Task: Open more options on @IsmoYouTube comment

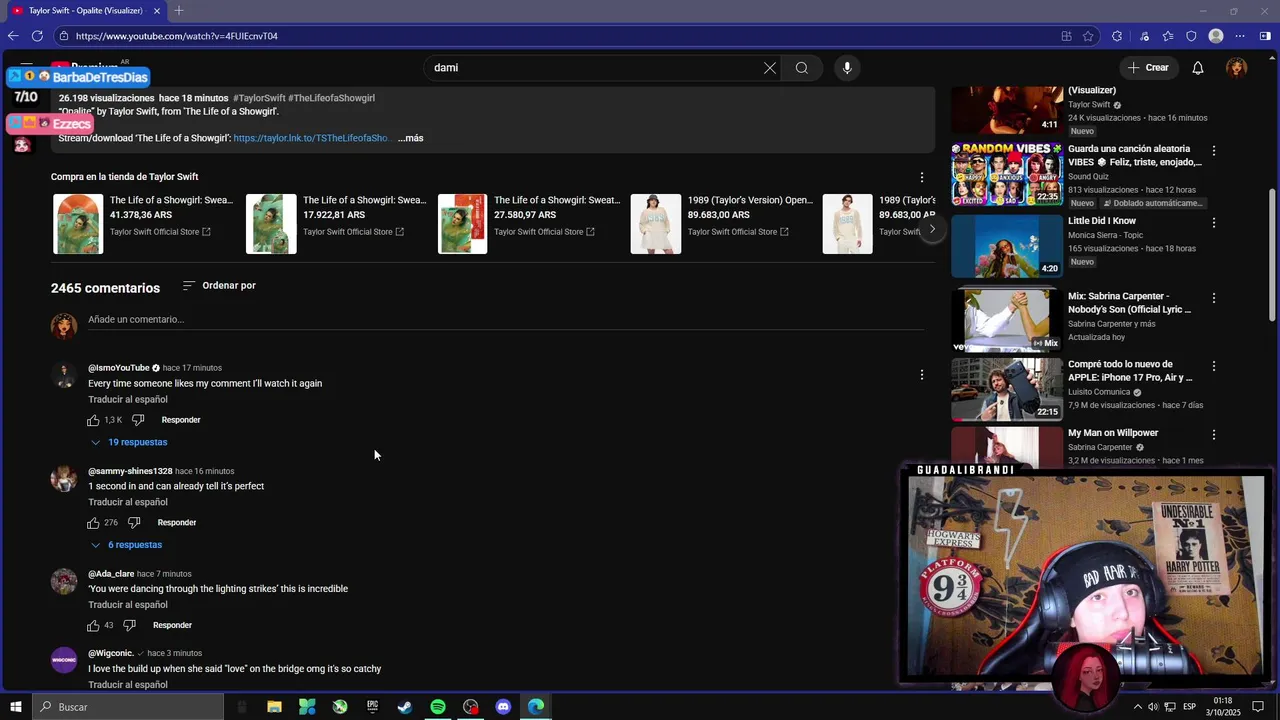Action: [x=922, y=375]
